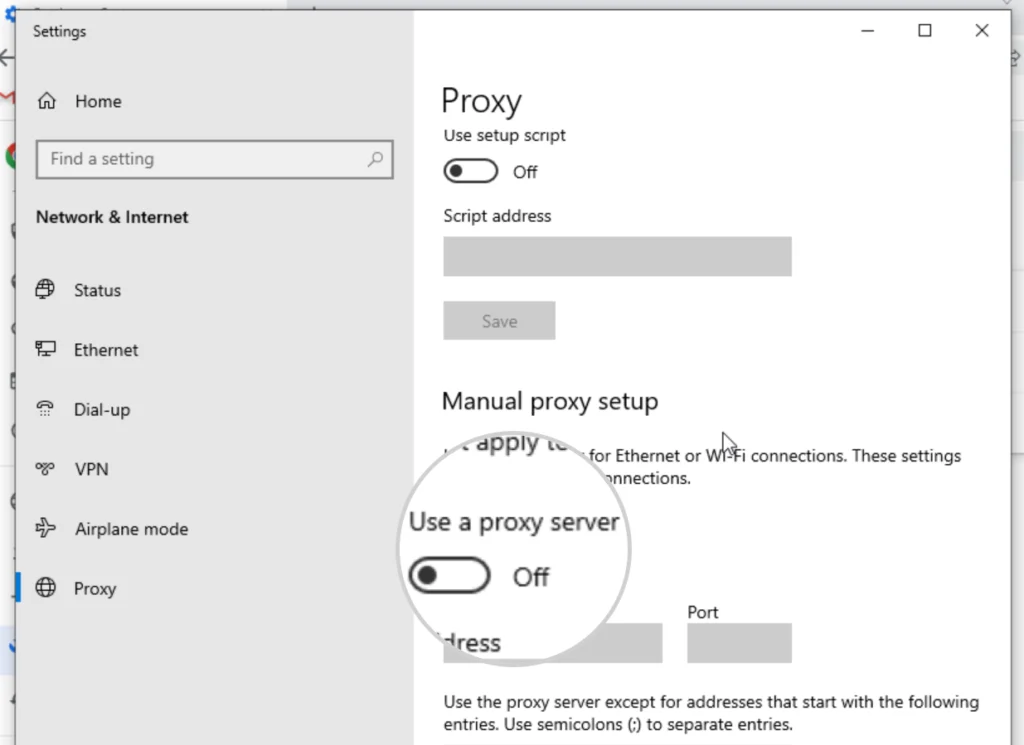Click the search magnifier icon
Viewport: 1024px width, 745px height.
click(375, 159)
